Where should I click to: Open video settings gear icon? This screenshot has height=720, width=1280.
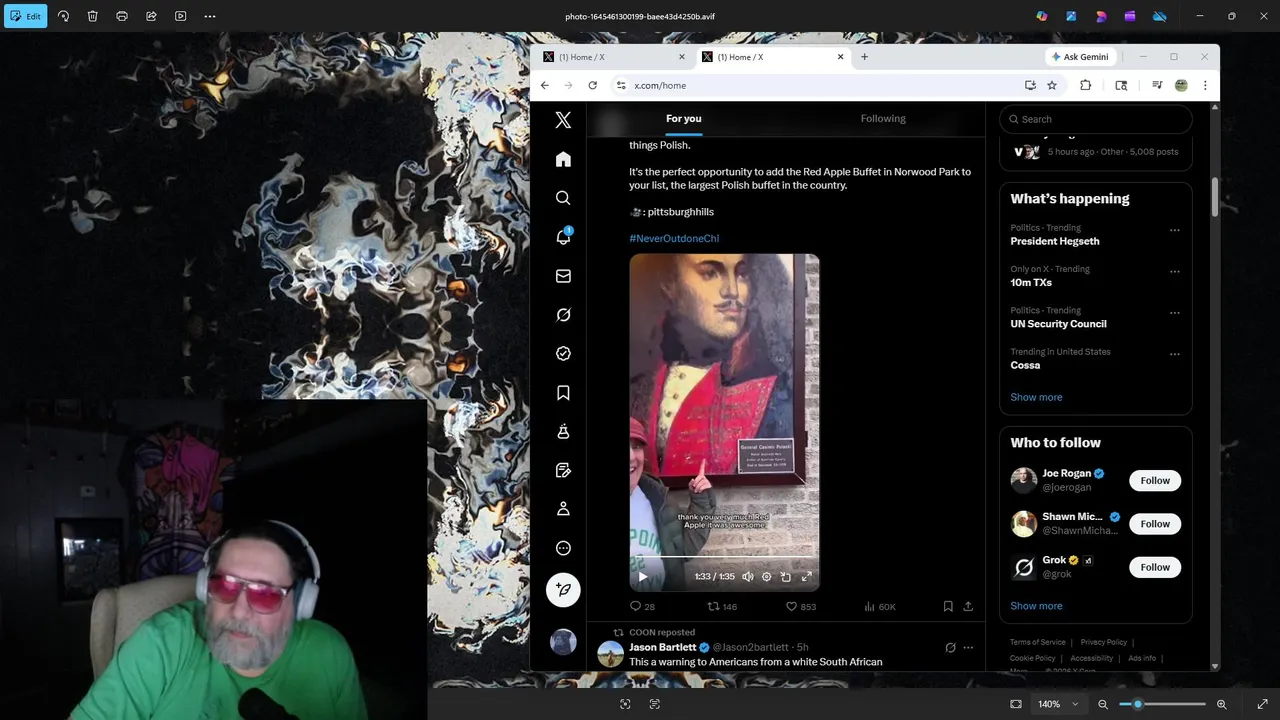pyautogui.click(x=767, y=576)
